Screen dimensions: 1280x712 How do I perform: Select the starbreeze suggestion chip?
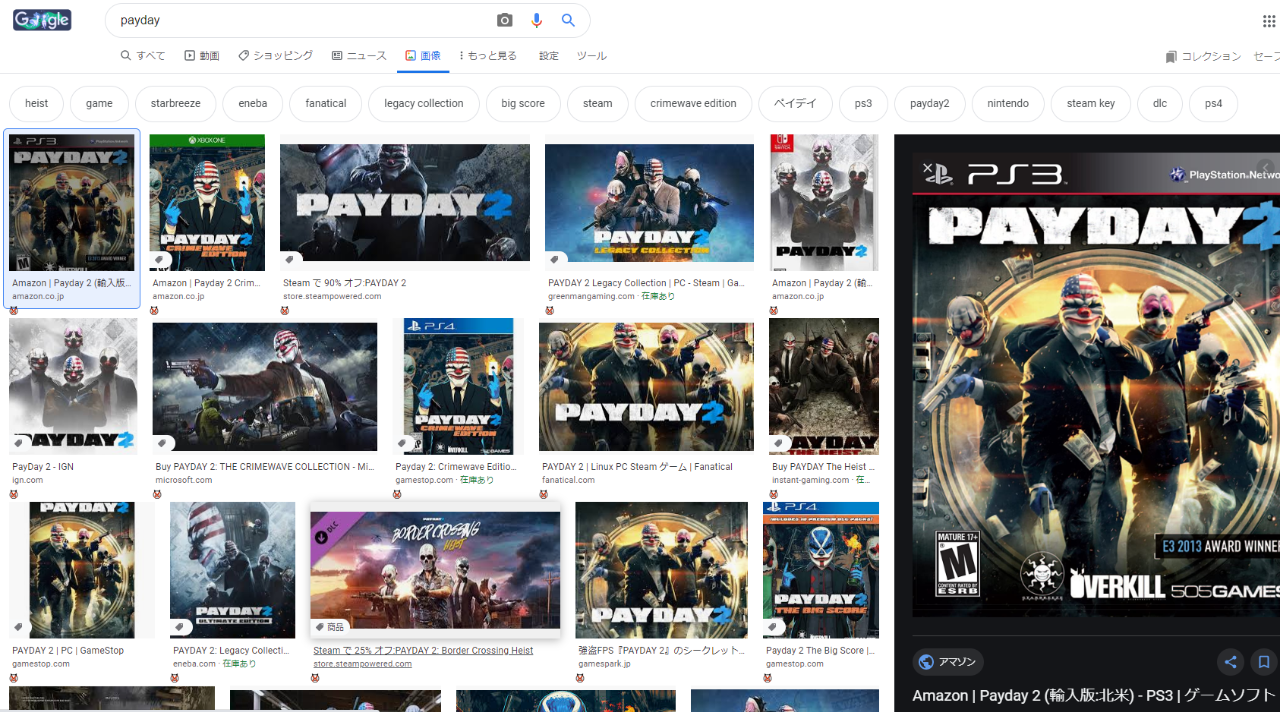[x=175, y=104]
